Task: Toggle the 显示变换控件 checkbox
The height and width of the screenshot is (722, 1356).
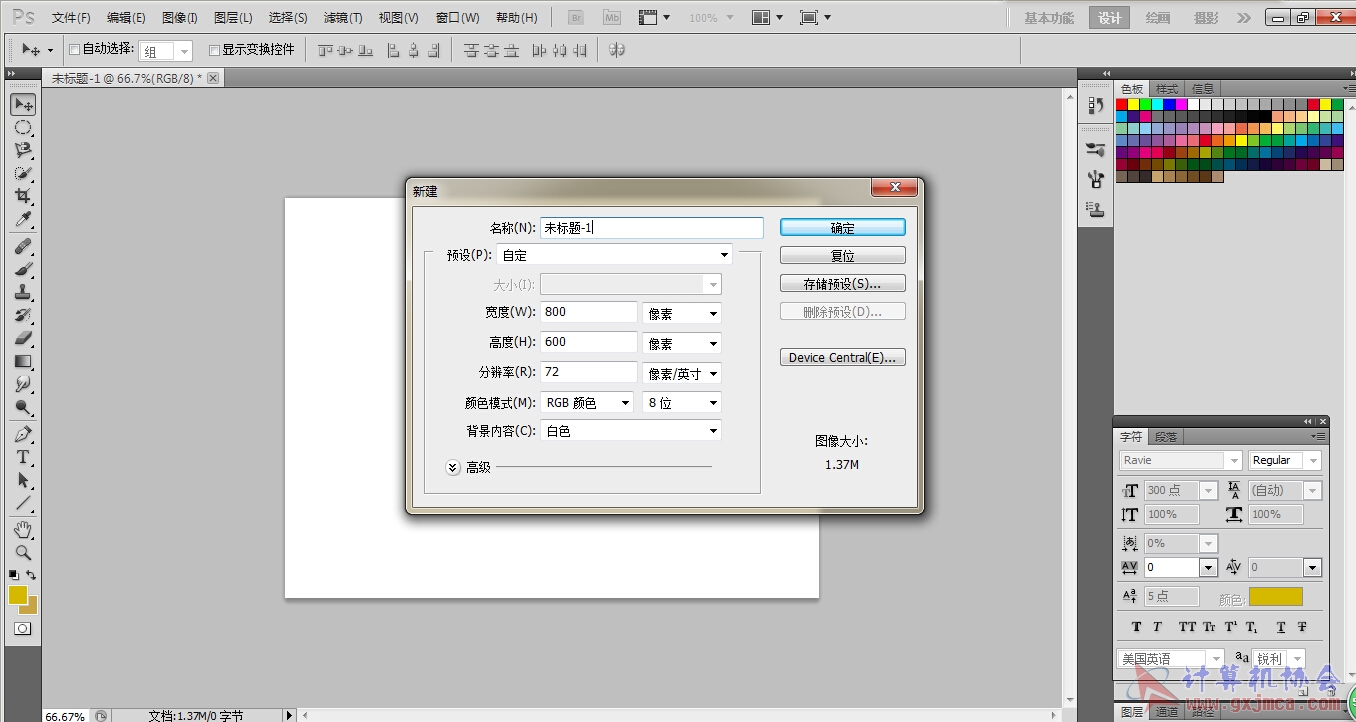Action: point(214,49)
